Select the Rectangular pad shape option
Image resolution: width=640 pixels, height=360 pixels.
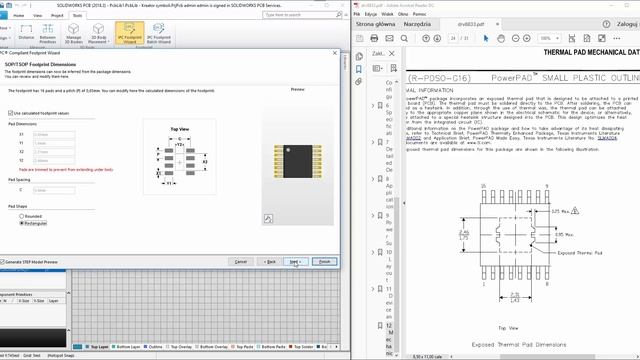click(x=22, y=223)
